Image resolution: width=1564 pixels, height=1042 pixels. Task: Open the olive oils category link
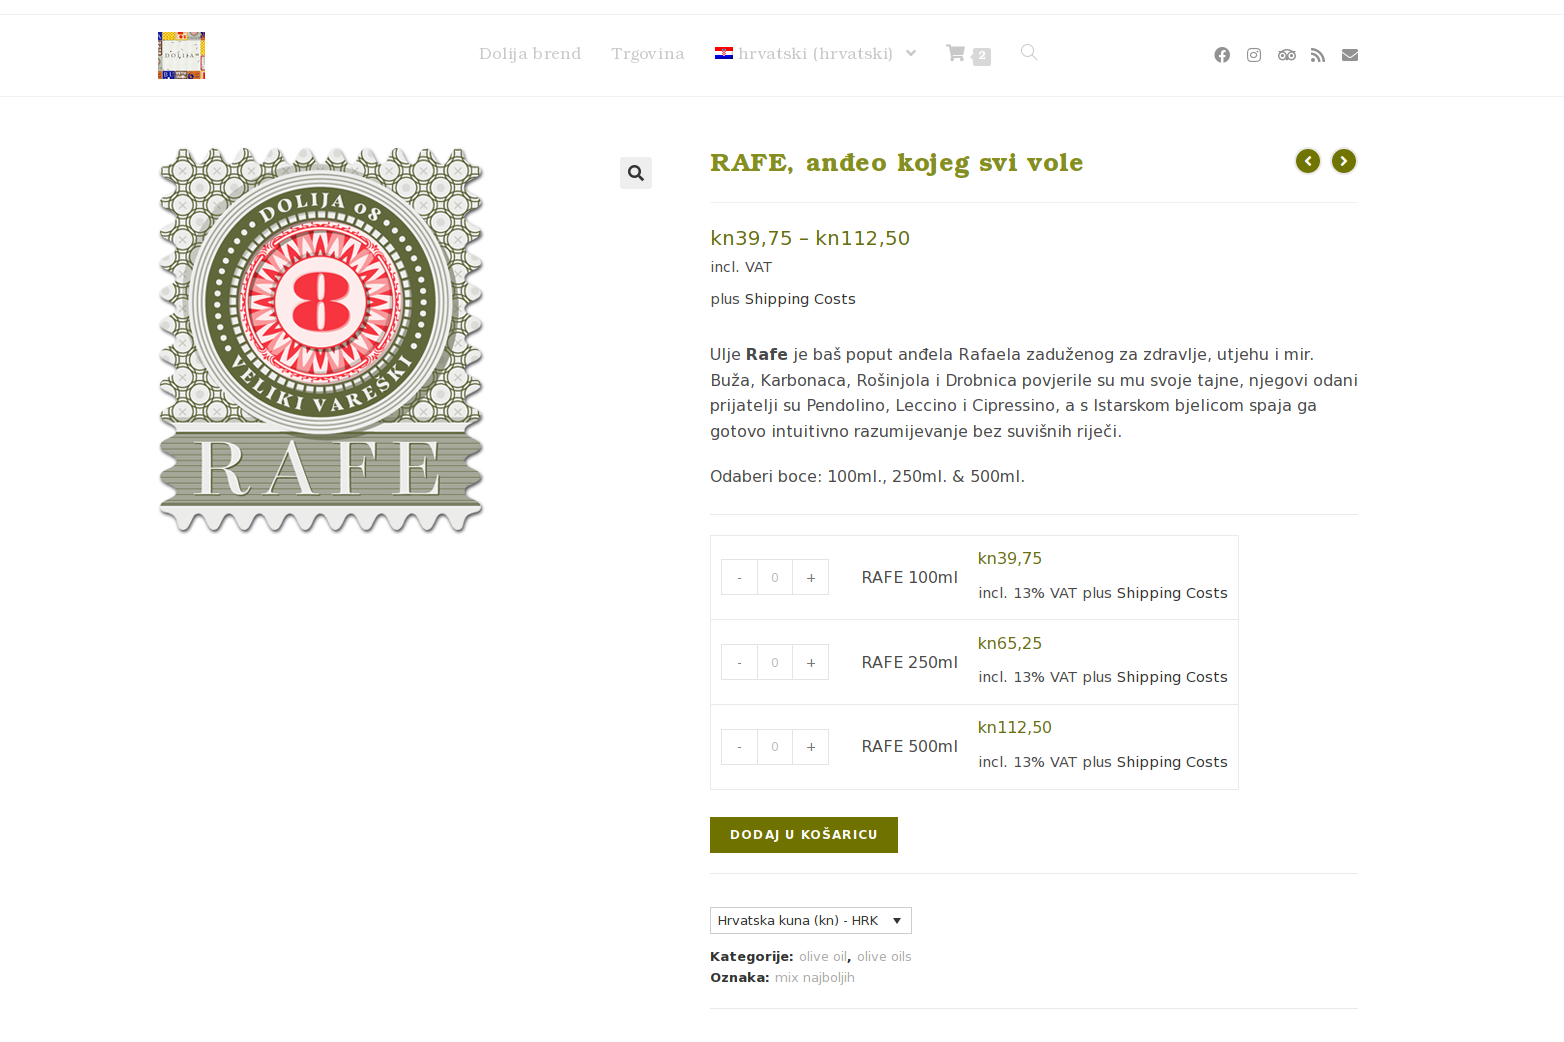click(x=884, y=957)
